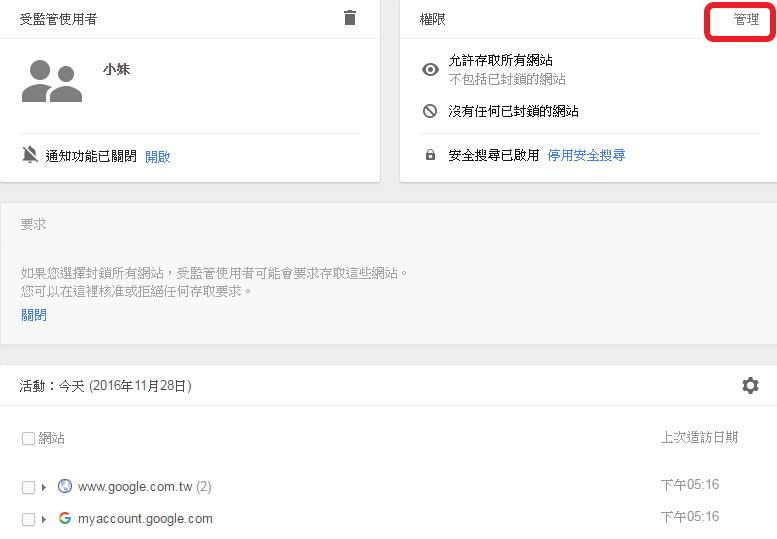Click 停用安全搜尋 to disable SafeSearch

(586, 155)
